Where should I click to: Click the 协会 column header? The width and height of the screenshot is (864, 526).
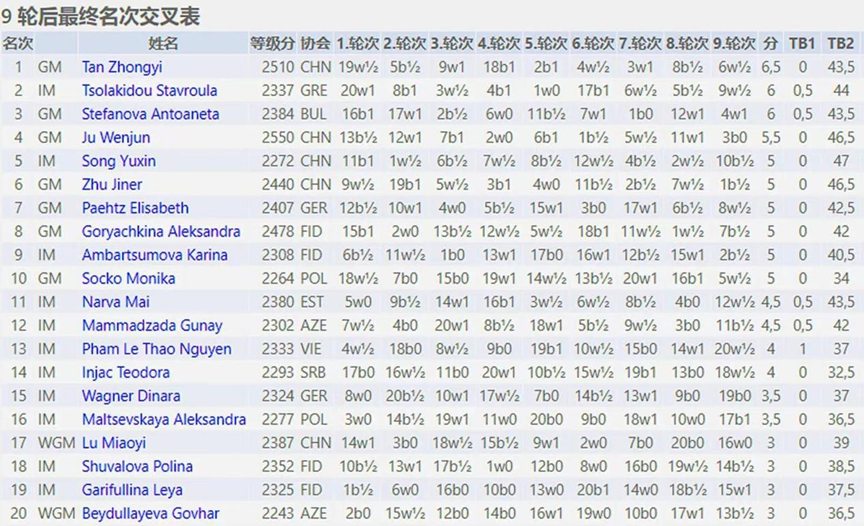pos(315,44)
